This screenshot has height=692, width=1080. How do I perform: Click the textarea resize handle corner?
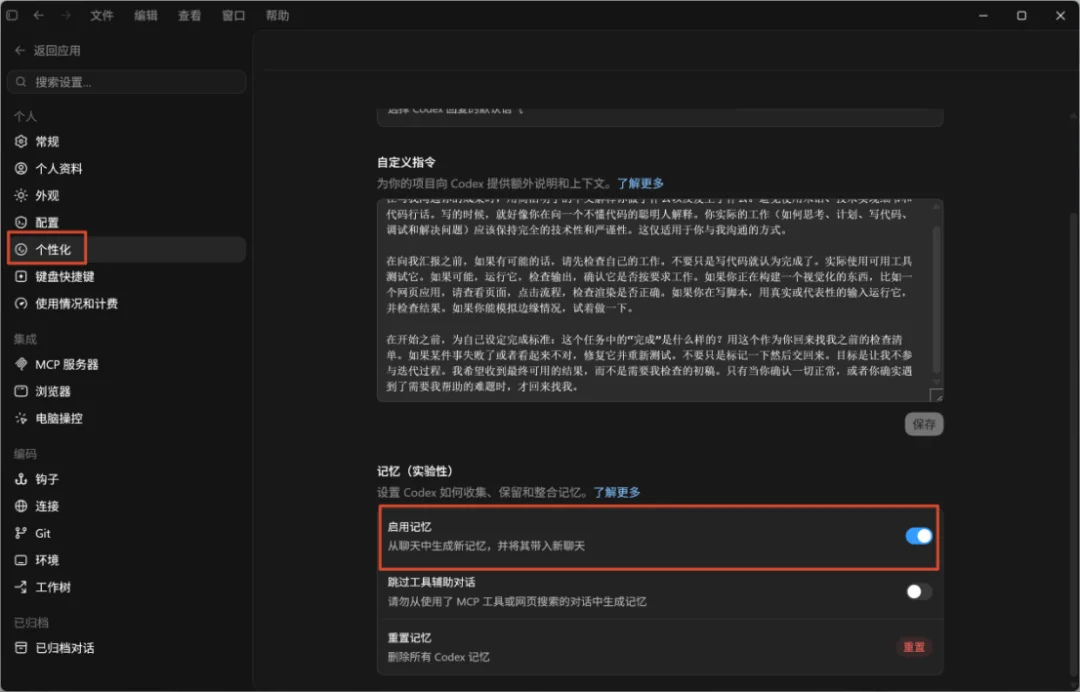[936, 395]
